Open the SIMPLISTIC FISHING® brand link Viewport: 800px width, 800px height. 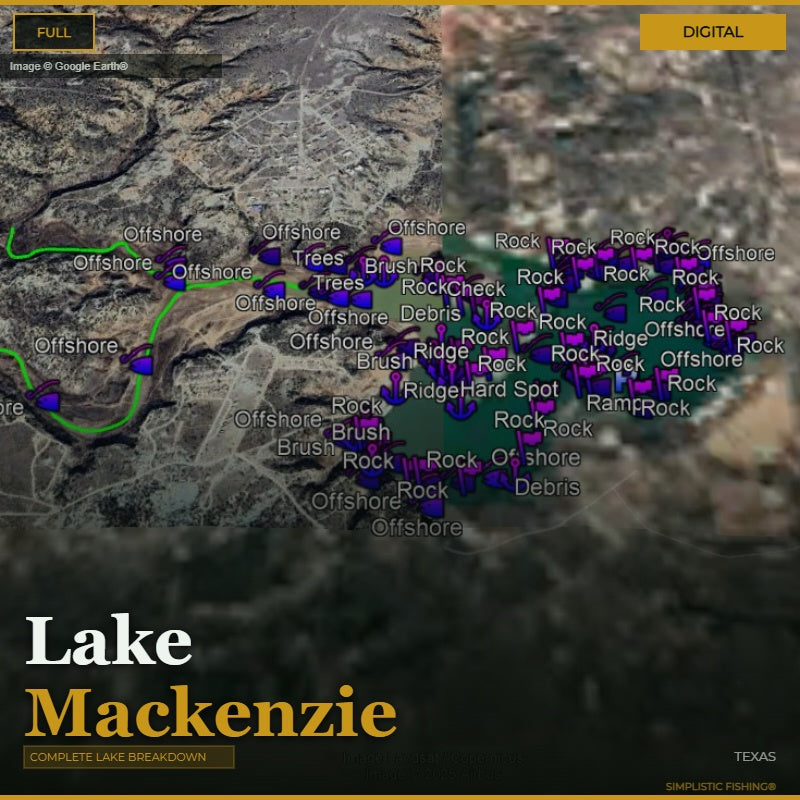720,786
